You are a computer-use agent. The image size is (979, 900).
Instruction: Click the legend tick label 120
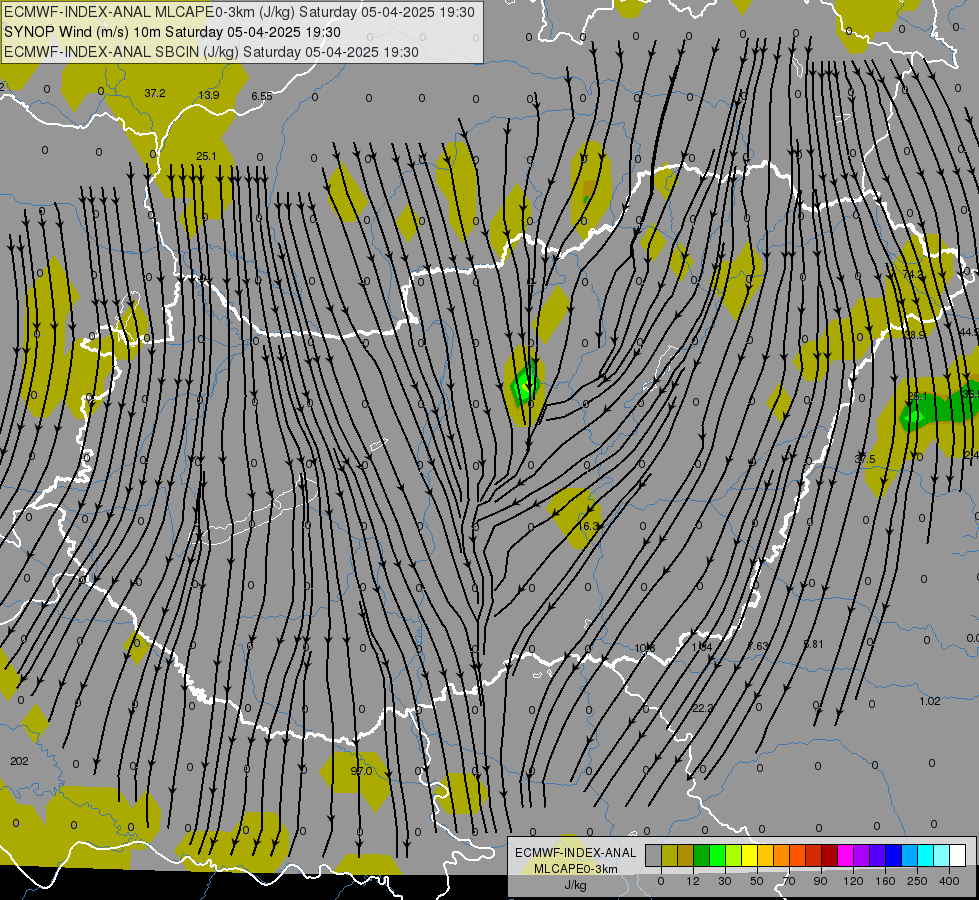pos(853,881)
